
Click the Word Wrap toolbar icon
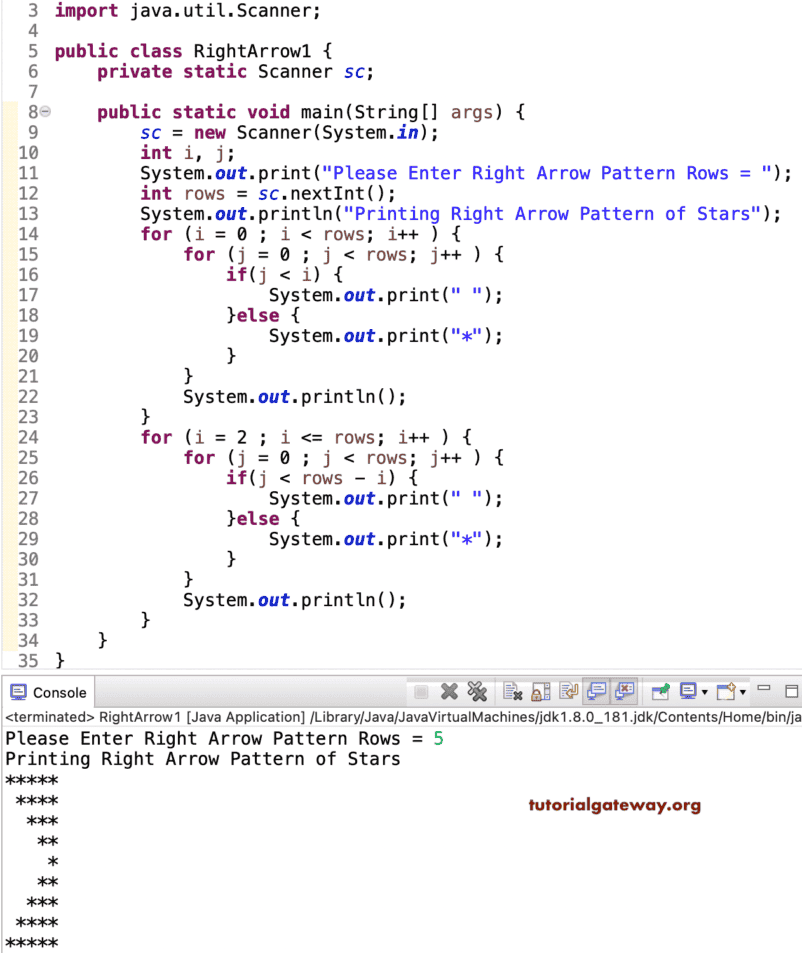568,691
